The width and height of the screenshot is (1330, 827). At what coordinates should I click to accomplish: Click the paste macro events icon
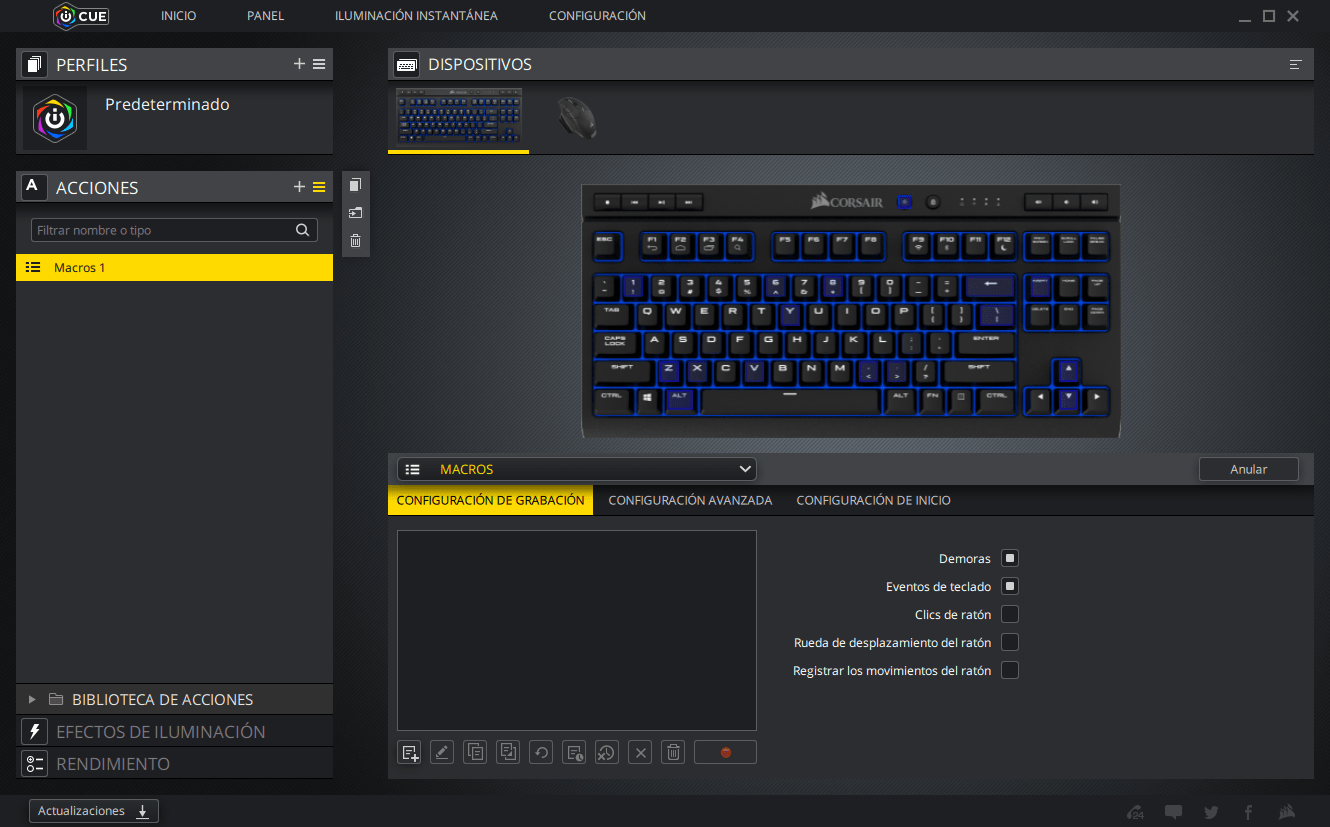(508, 753)
